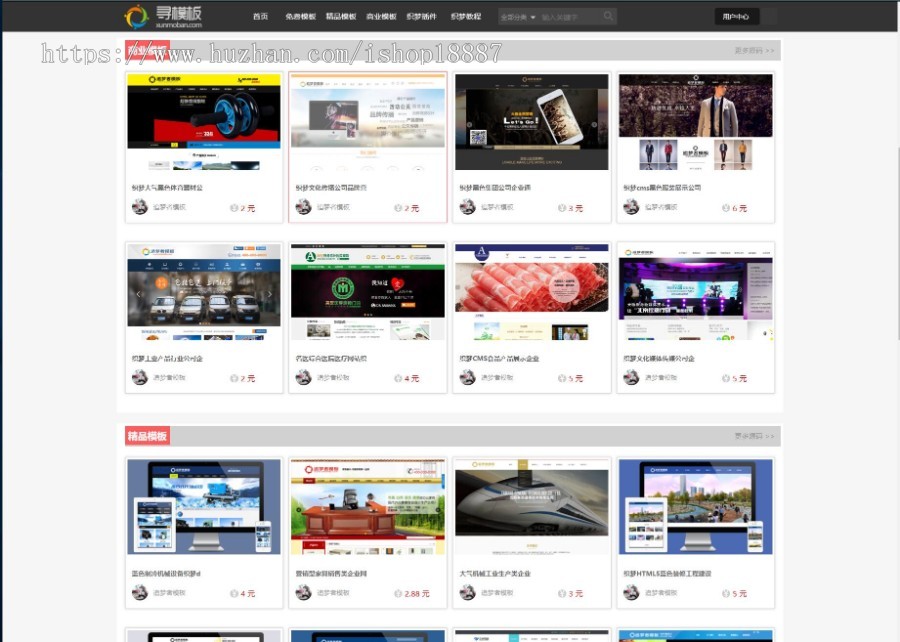Click the 用户中心 button
900x642 pixels.
pyautogui.click(x=737, y=16)
